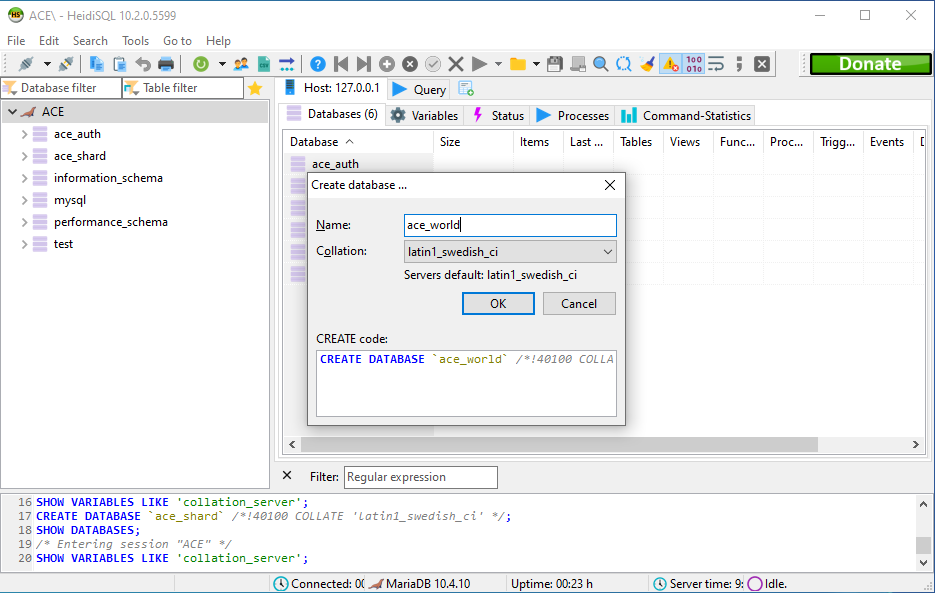Open the Search menu
The image size is (935, 593).
[90, 41]
